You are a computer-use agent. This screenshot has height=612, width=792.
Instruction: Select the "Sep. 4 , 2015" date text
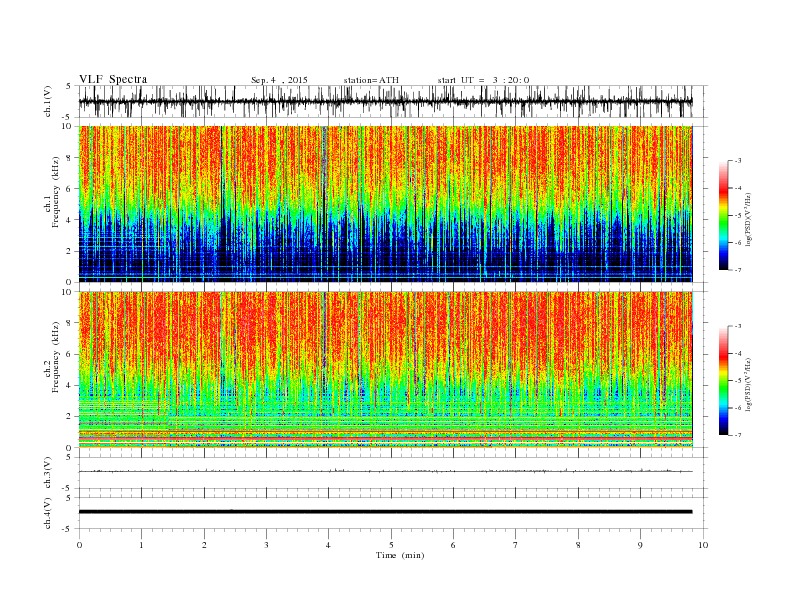tap(279, 80)
